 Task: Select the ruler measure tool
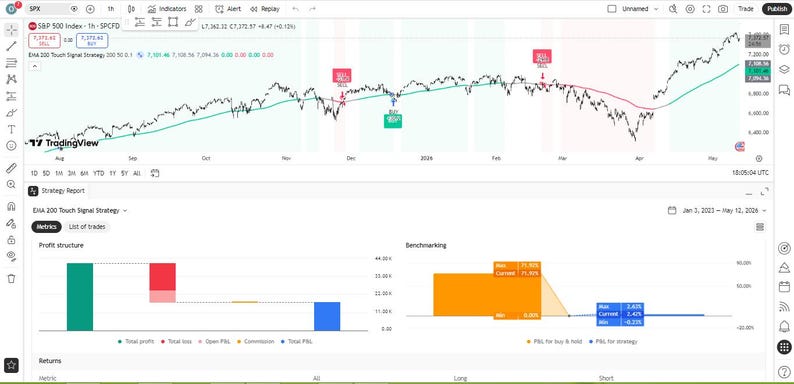pyautogui.click(x=11, y=168)
